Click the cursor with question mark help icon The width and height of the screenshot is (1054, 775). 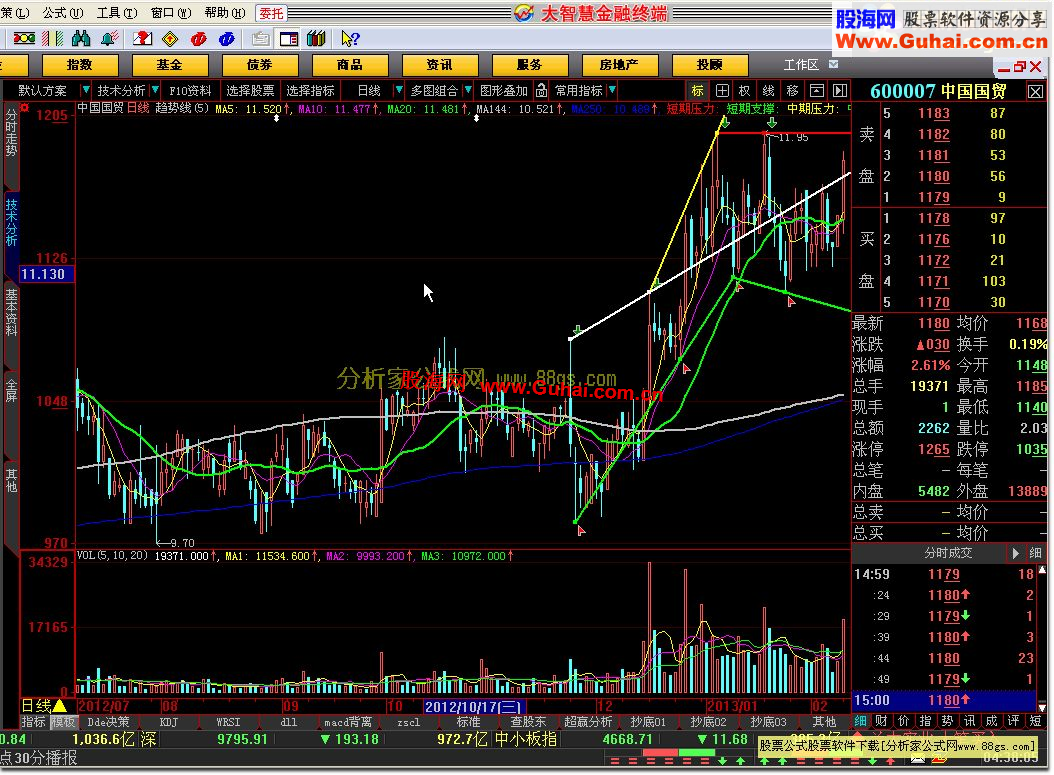click(x=350, y=39)
